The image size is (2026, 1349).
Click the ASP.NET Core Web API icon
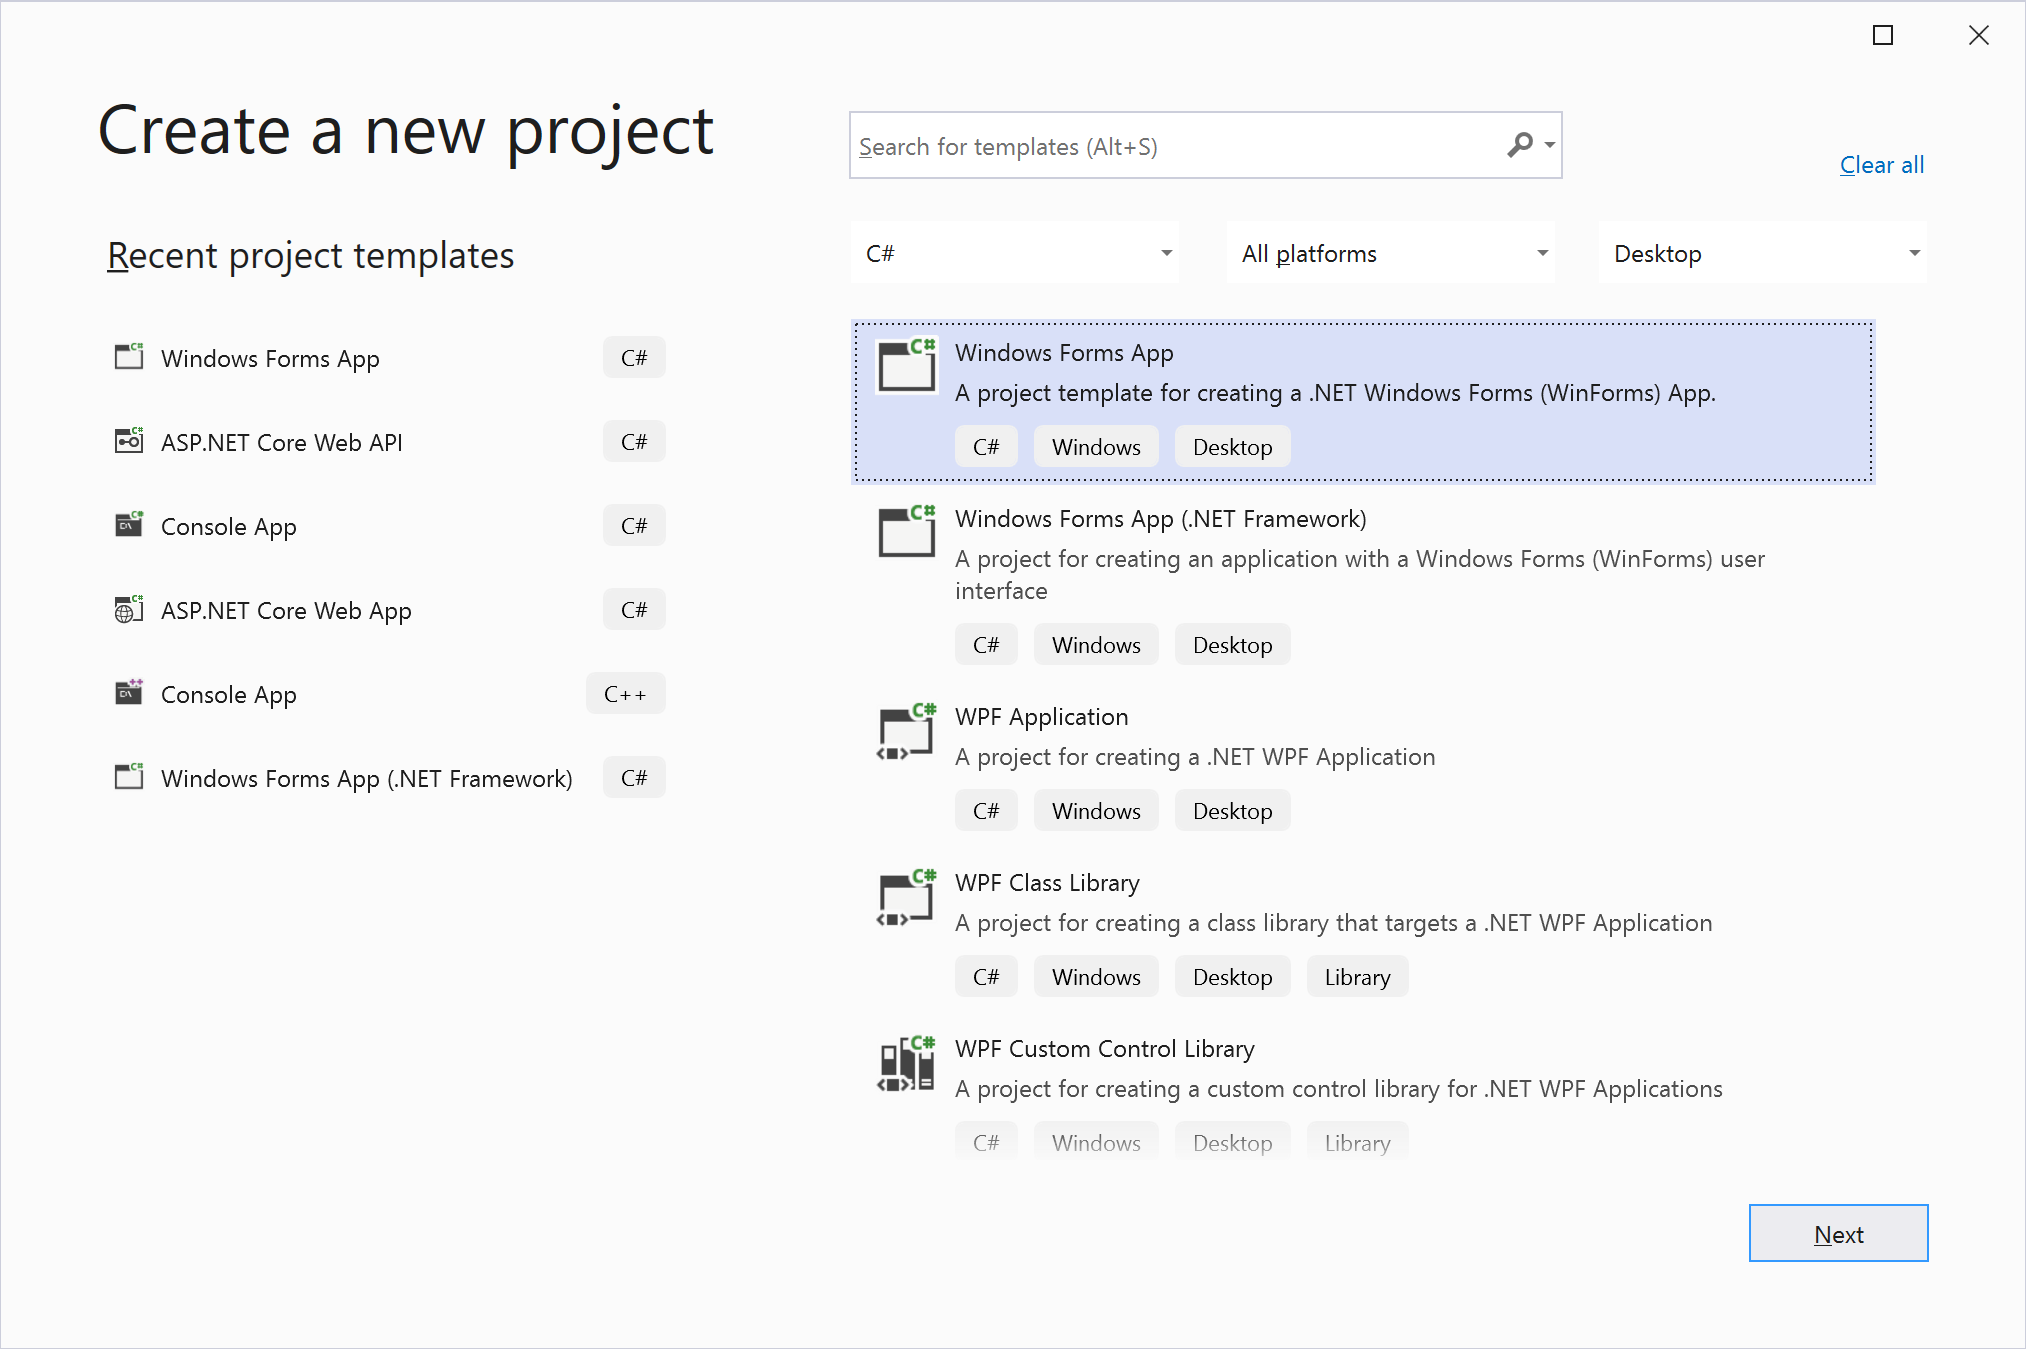point(129,441)
